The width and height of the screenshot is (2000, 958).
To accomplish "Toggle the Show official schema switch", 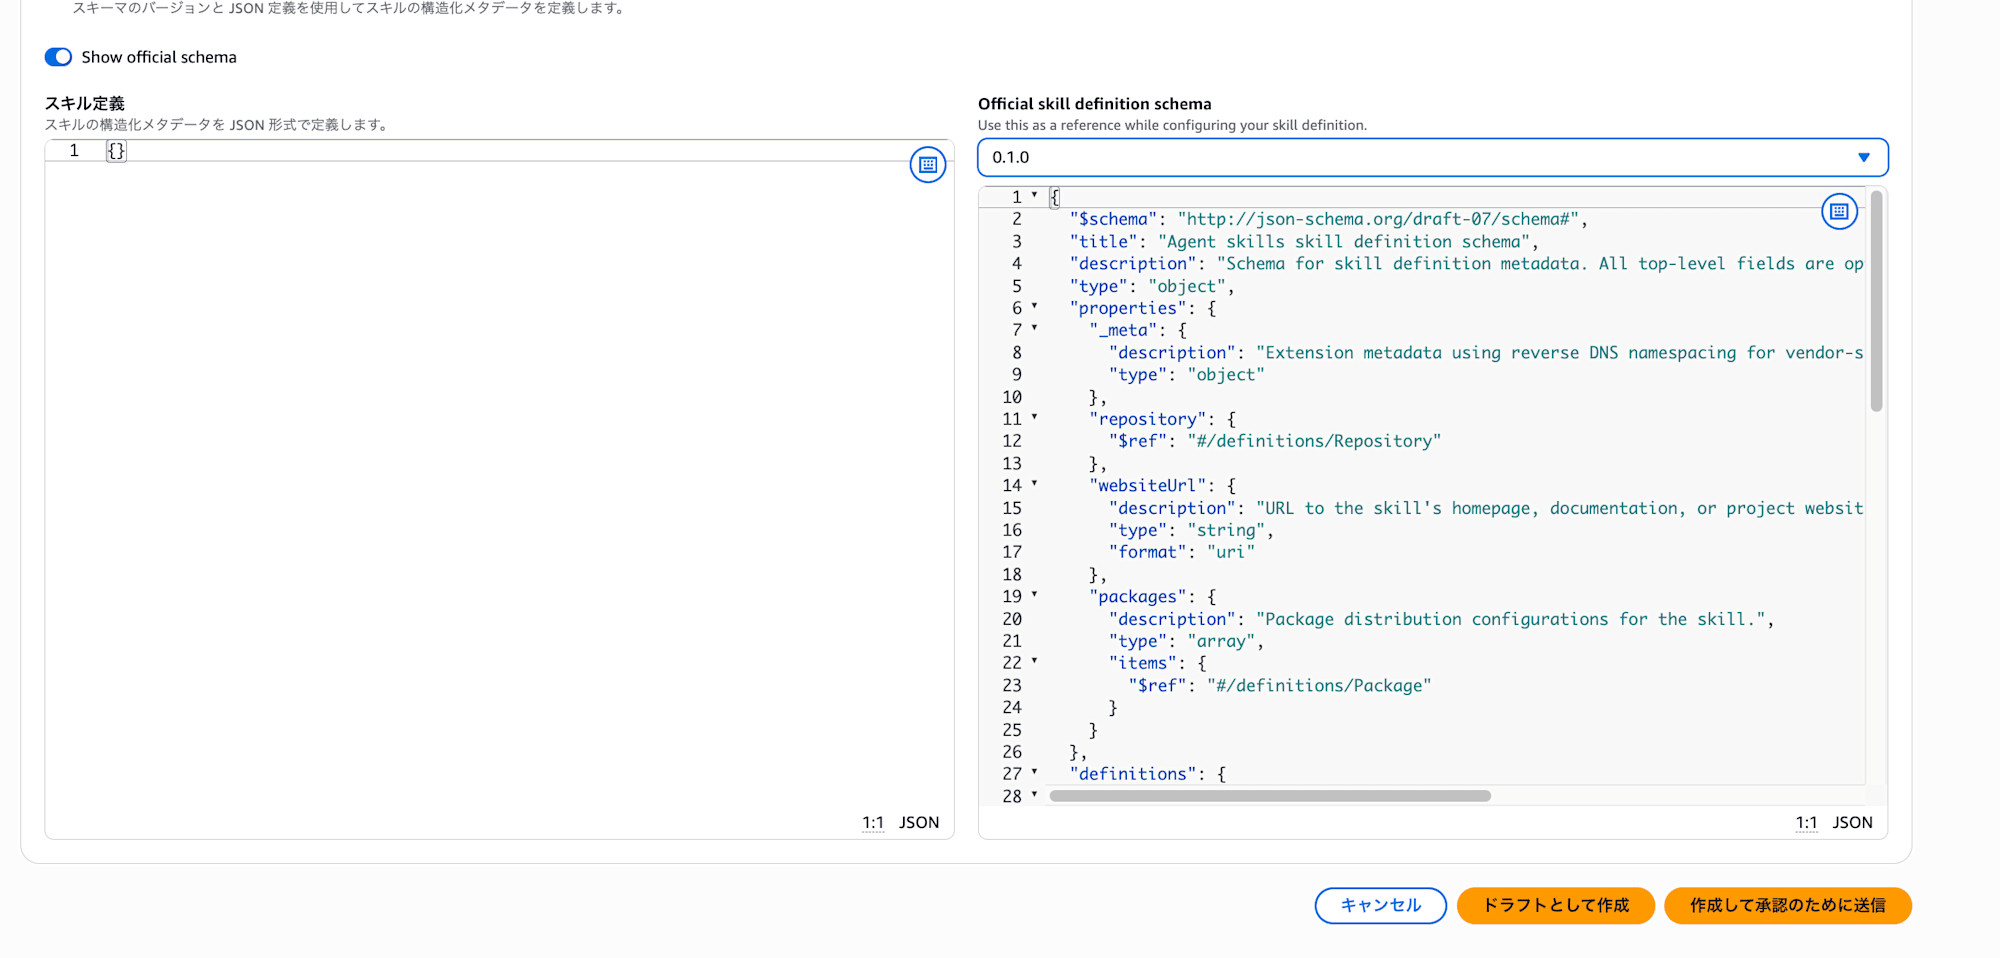I will (x=58, y=57).
